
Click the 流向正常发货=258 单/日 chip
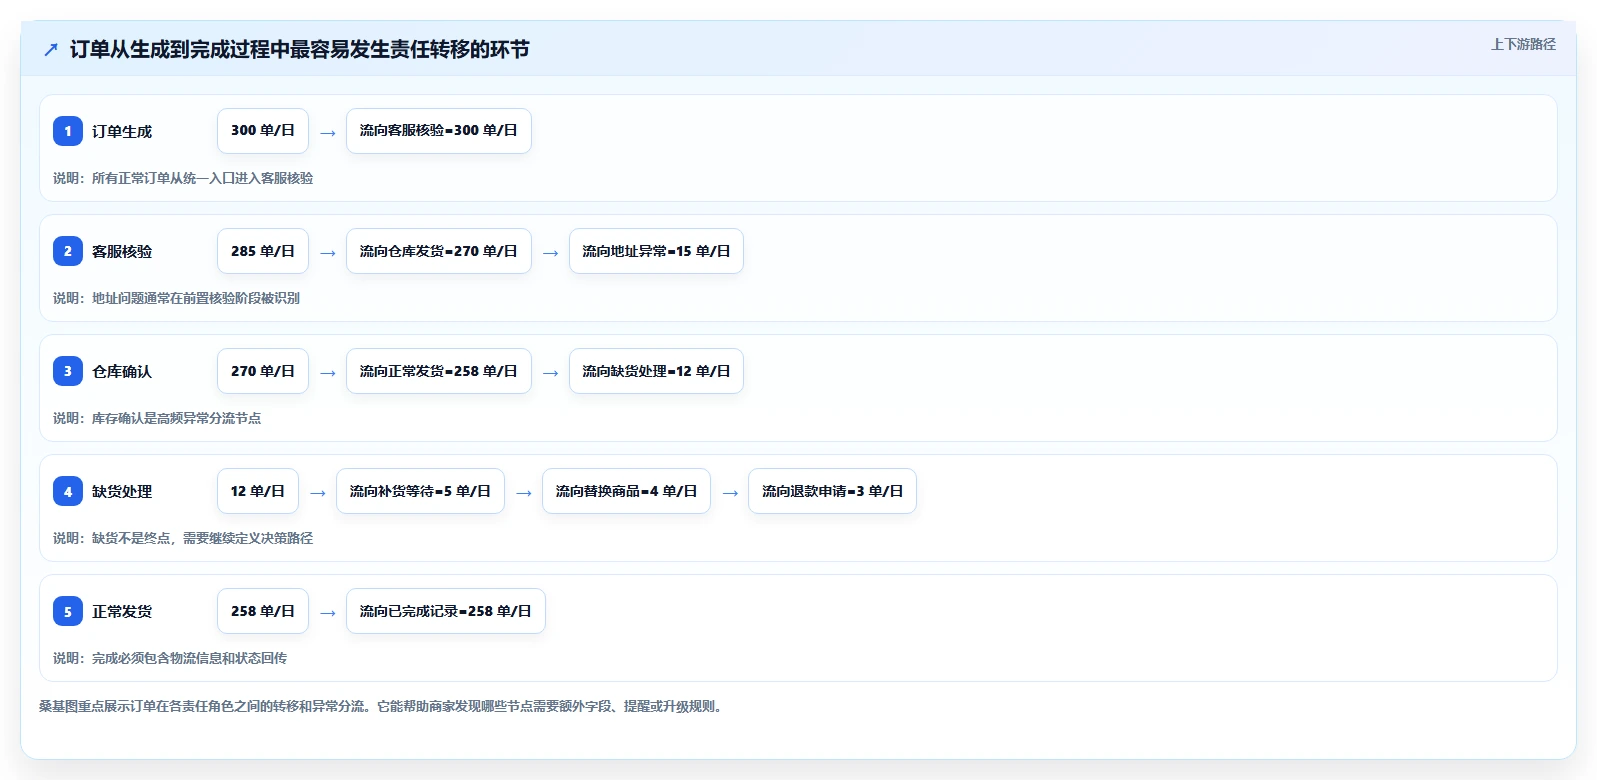[x=439, y=371]
